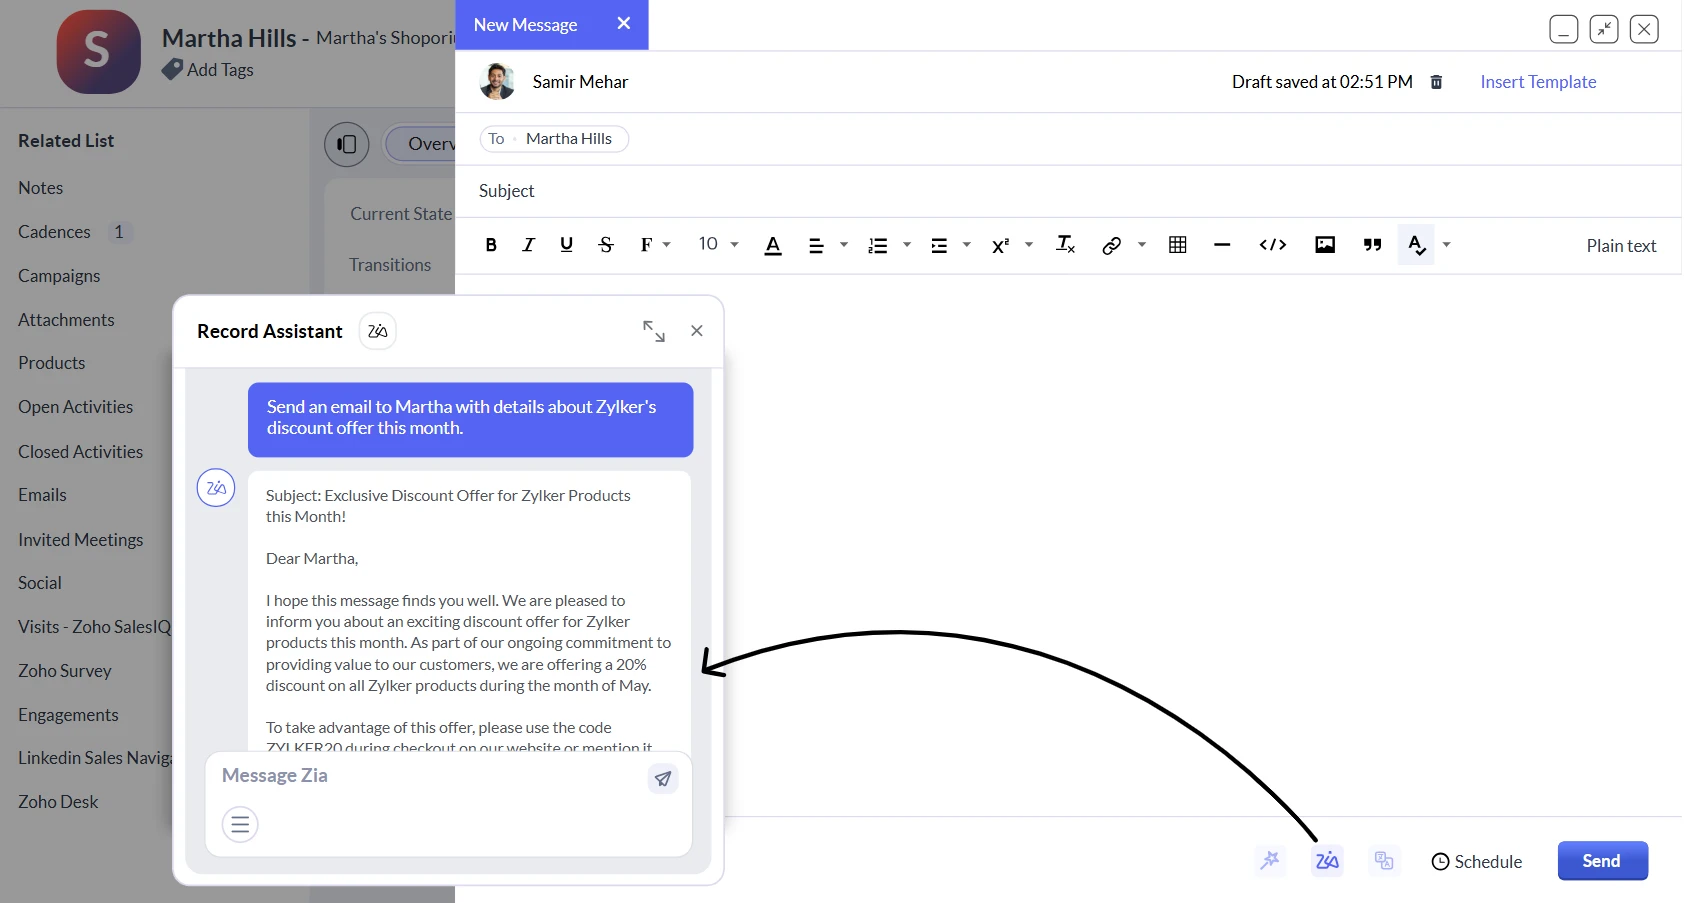Viewport: 1687px width, 903px height.
Task: Insert a numbered list
Action: pos(878,245)
